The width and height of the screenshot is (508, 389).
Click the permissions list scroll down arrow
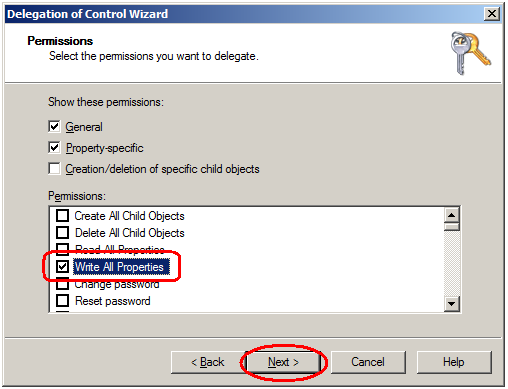(x=452, y=304)
